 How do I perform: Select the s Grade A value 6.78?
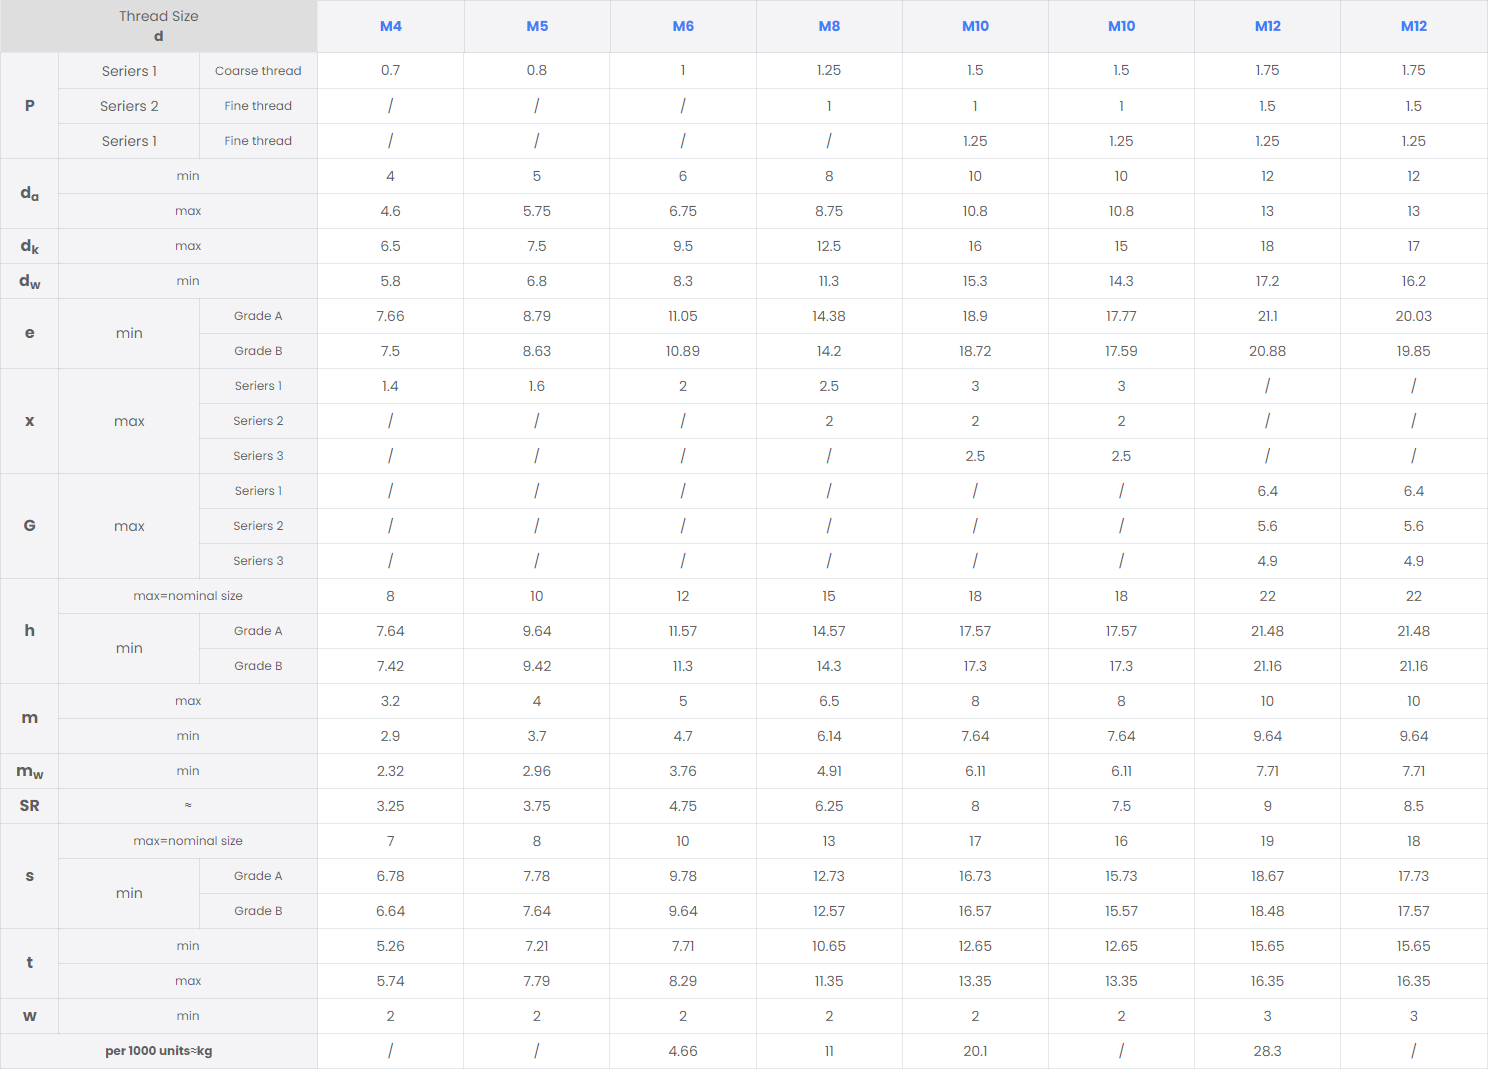click(x=391, y=876)
